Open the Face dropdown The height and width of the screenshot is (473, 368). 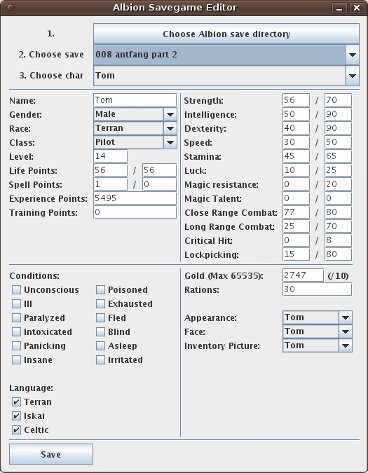[317, 331]
